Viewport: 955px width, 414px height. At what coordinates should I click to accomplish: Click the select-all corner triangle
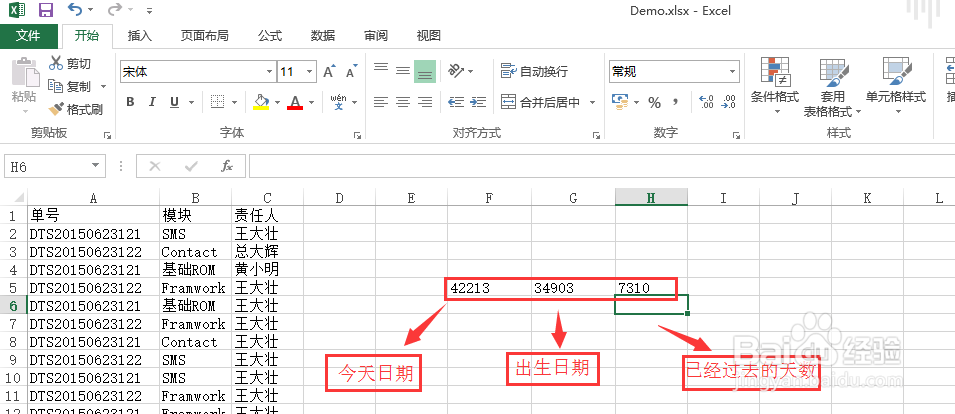point(19,197)
